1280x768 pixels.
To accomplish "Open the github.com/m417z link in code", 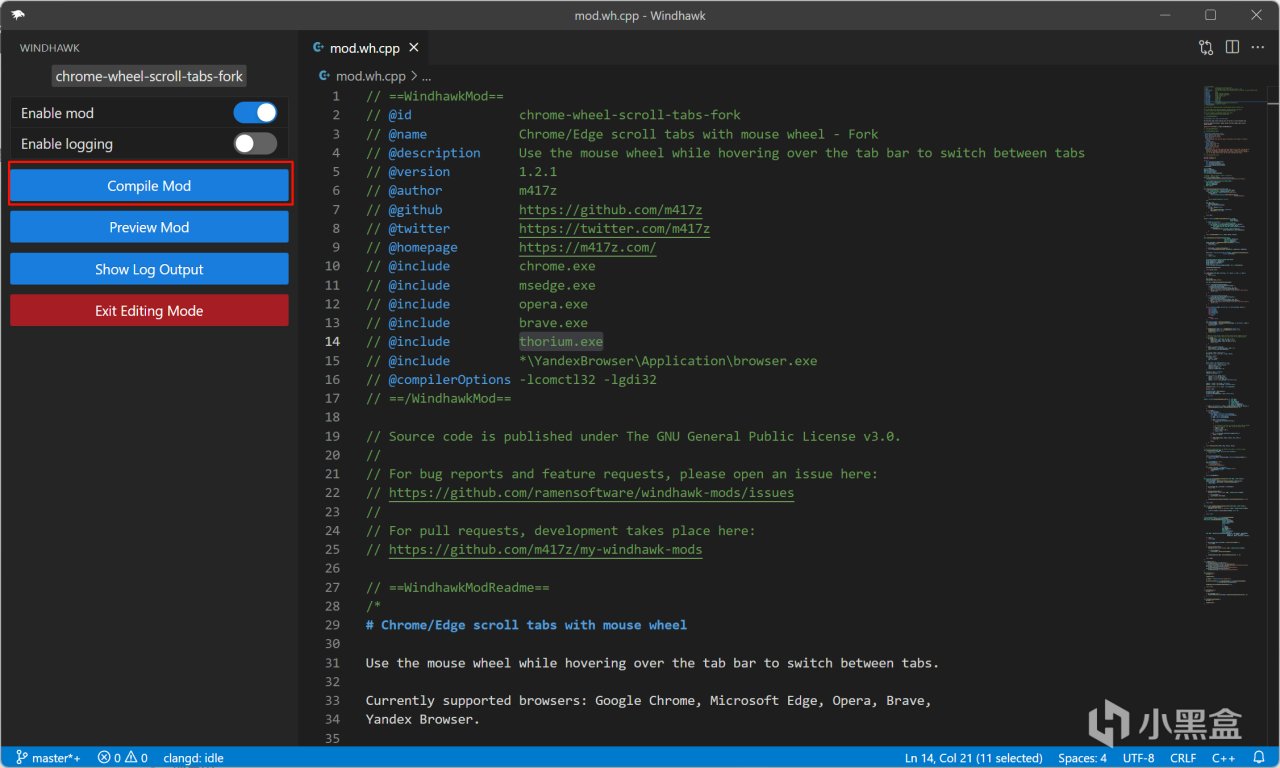I will pyautogui.click(x=610, y=210).
